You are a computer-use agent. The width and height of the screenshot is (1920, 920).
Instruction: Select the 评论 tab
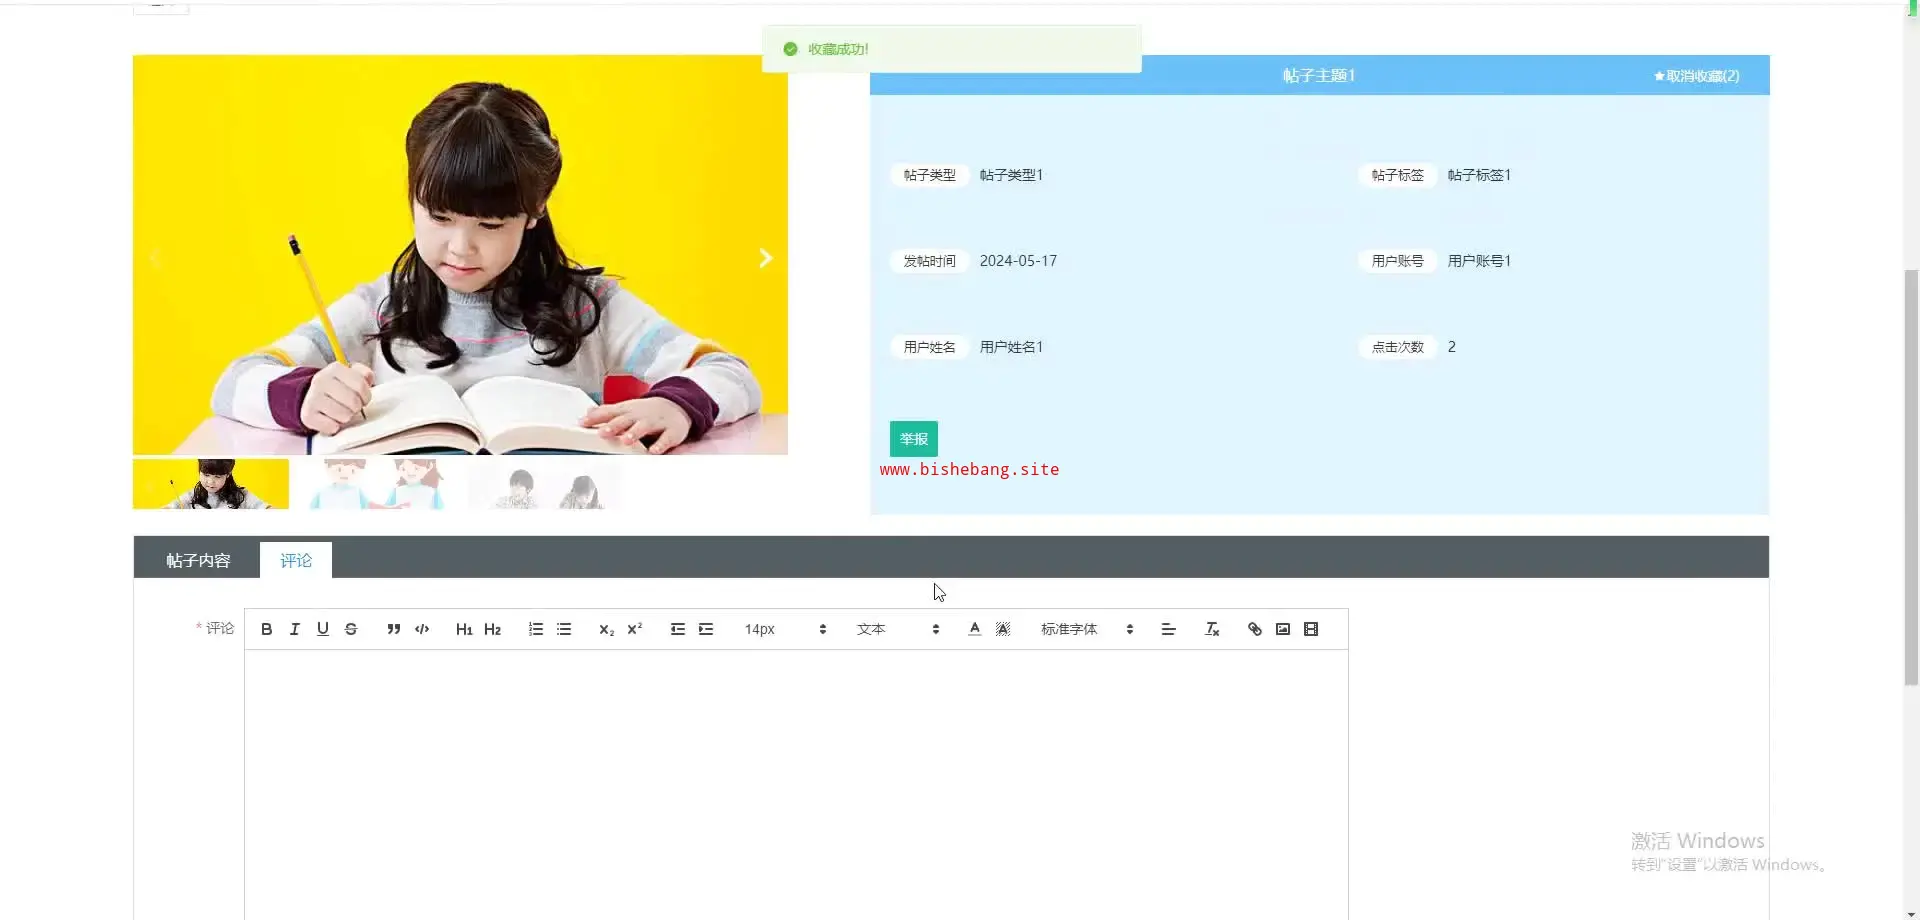tap(296, 560)
